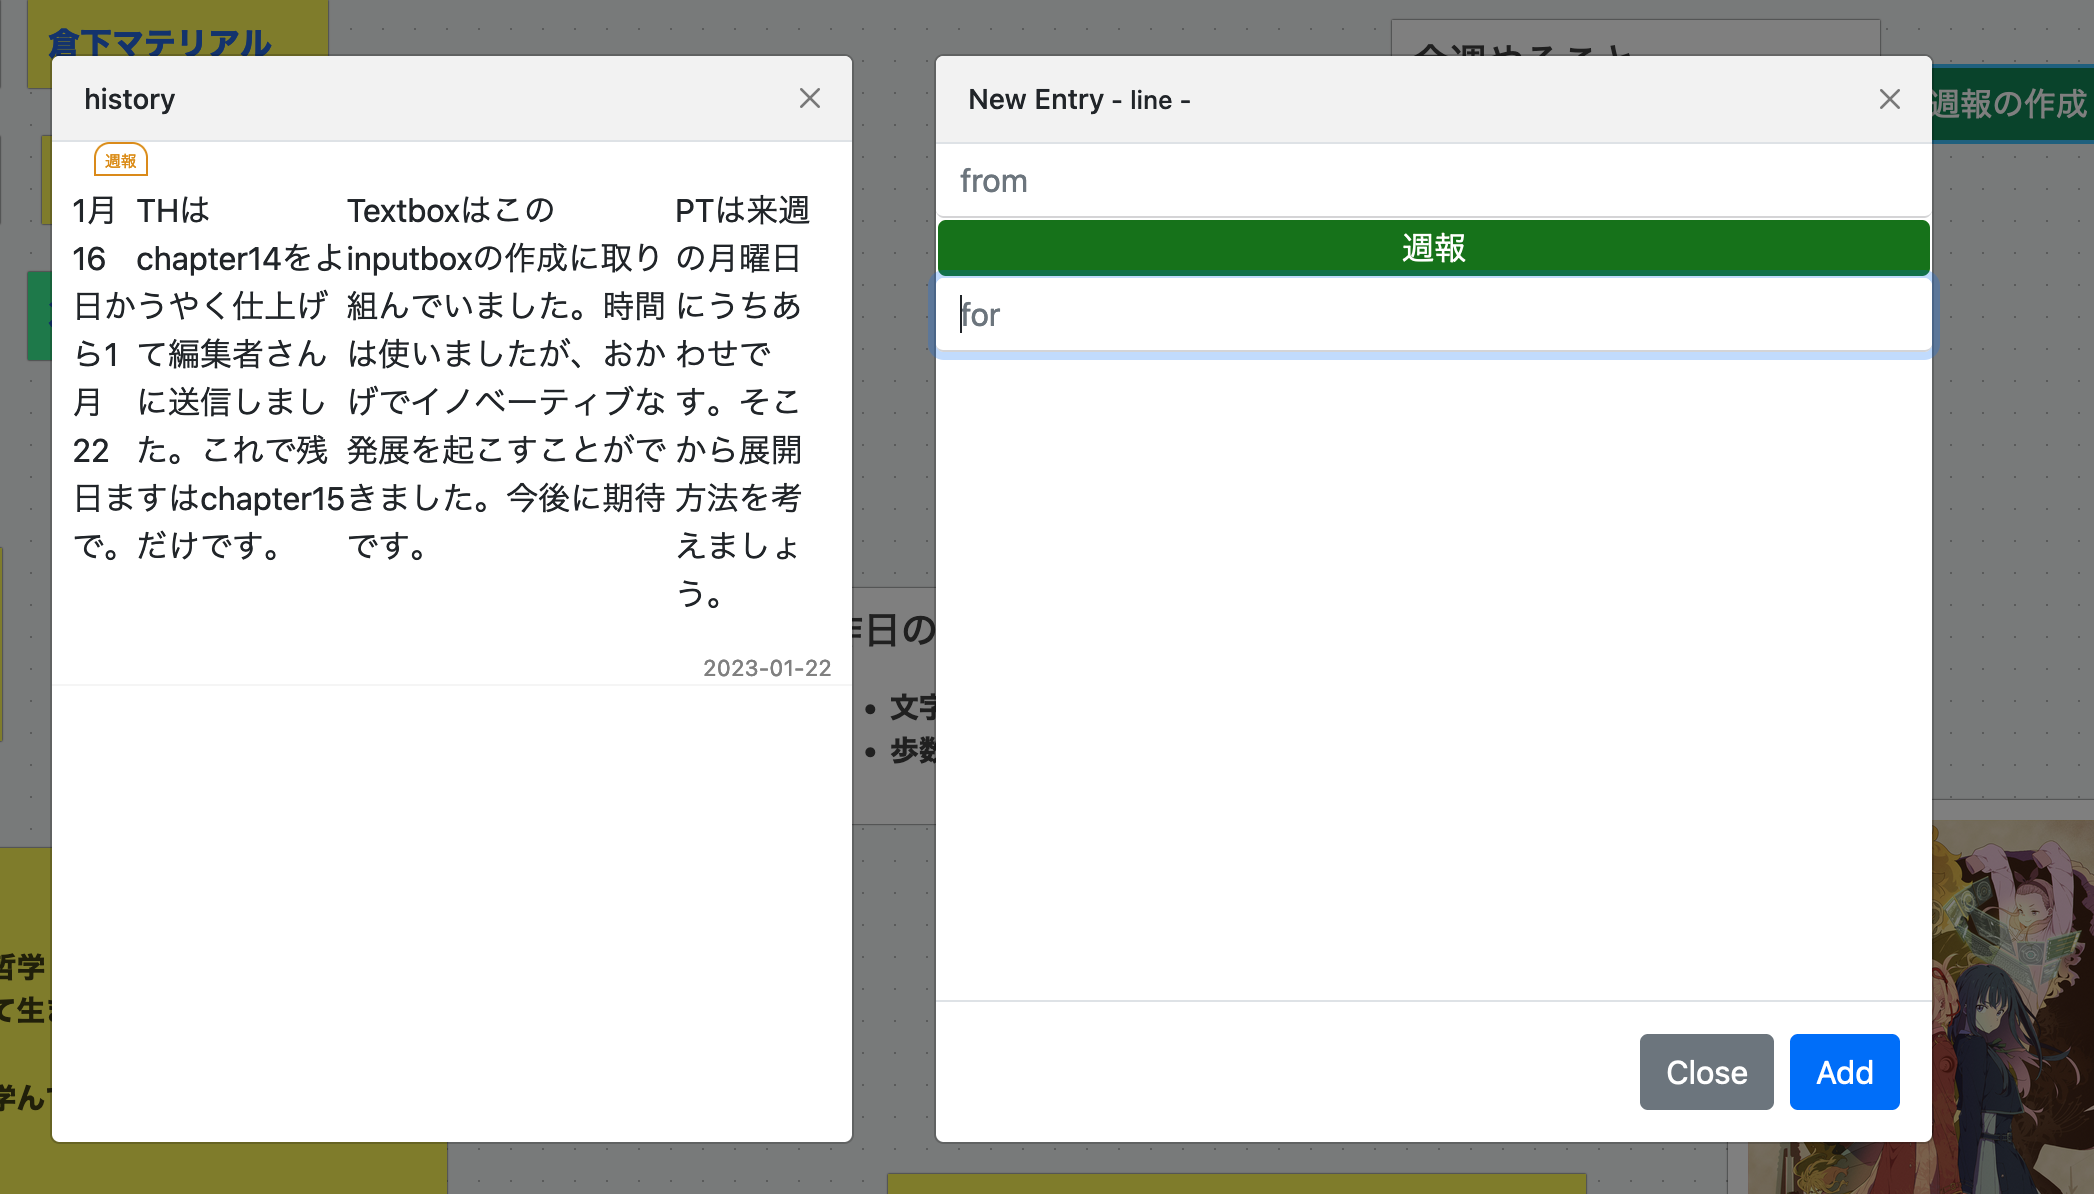Viewport: 2094px width, 1194px height.
Task: Click the 'history' panel title
Action: (130, 99)
